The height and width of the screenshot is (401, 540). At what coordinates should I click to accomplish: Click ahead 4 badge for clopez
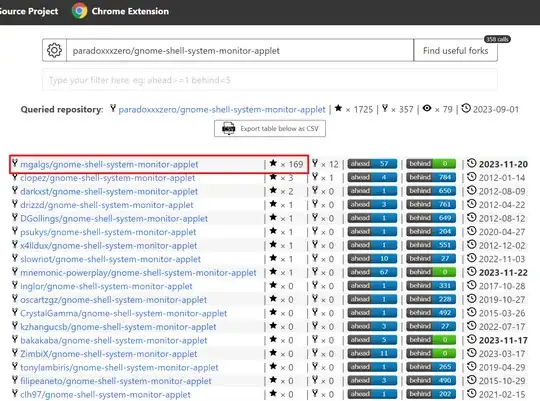(372, 177)
